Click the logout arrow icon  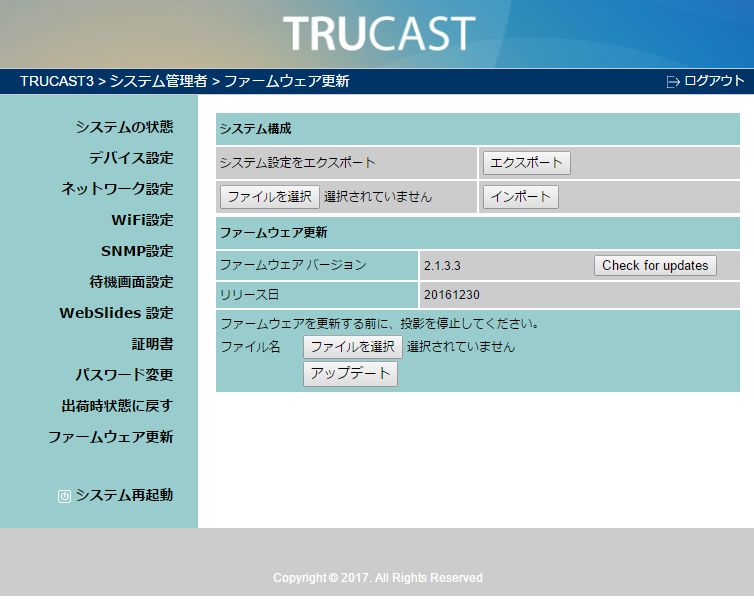point(673,82)
